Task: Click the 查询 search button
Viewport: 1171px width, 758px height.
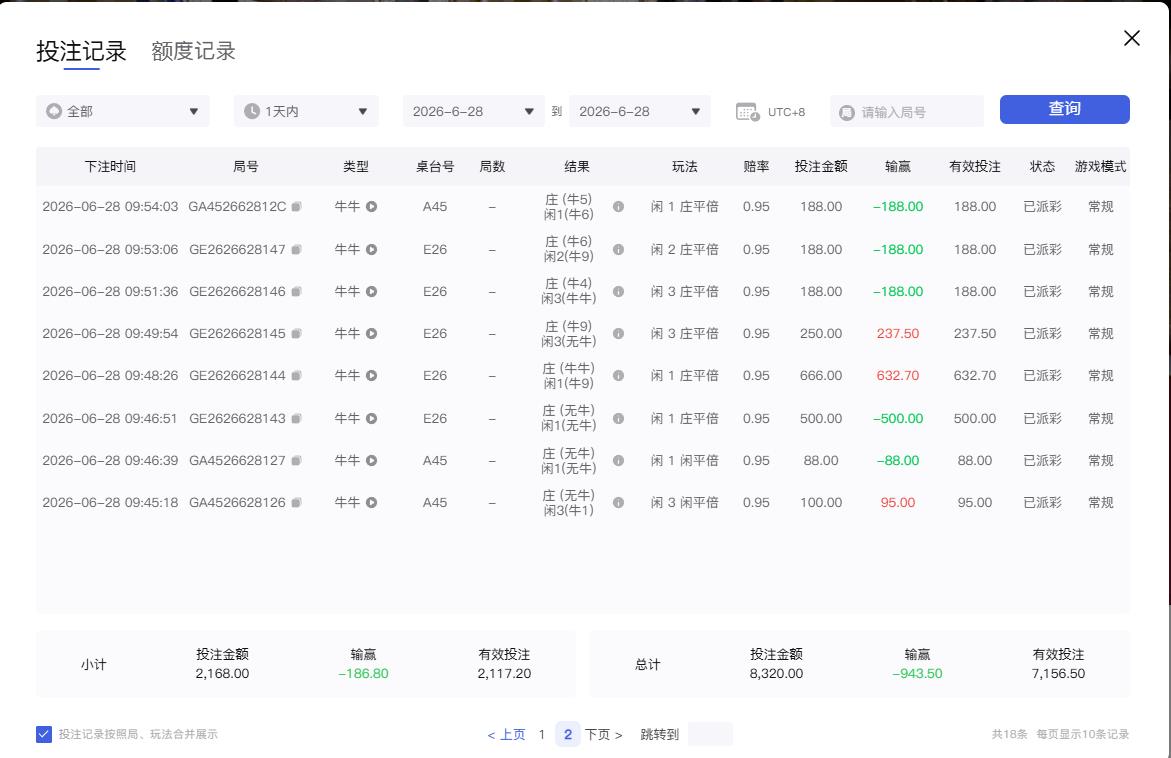Action: click(x=1065, y=109)
